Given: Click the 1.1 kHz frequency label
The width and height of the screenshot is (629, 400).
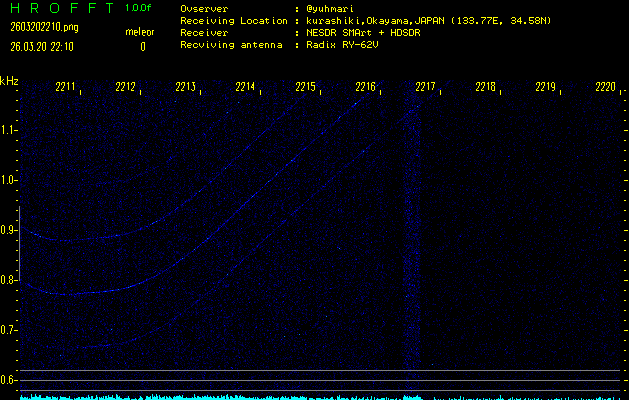Looking at the screenshot, I should pyautogui.click(x=9, y=130).
